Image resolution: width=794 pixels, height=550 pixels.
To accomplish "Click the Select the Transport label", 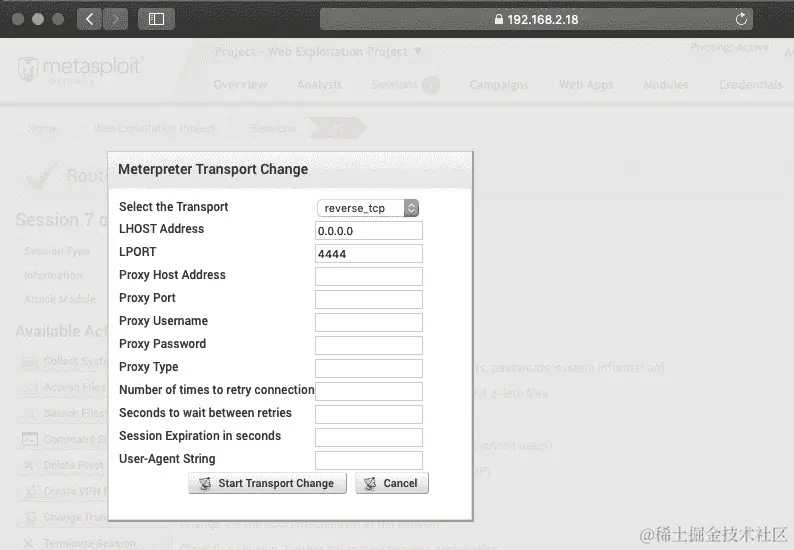I will pos(174,207).
